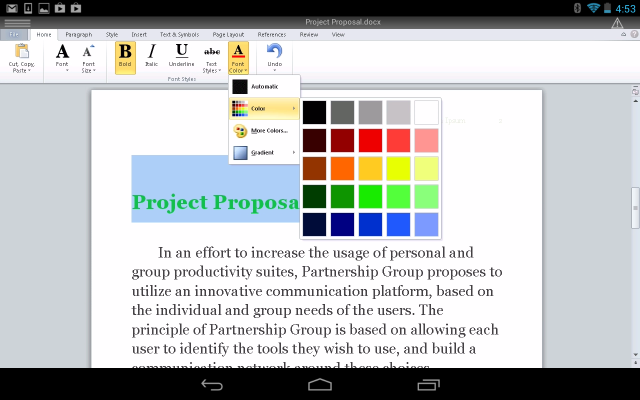Open the hamburger menu lines at top left
Image resolution: width=640 pixels, height=400 pixels.
pyautogui.click(x=18, y=22)
